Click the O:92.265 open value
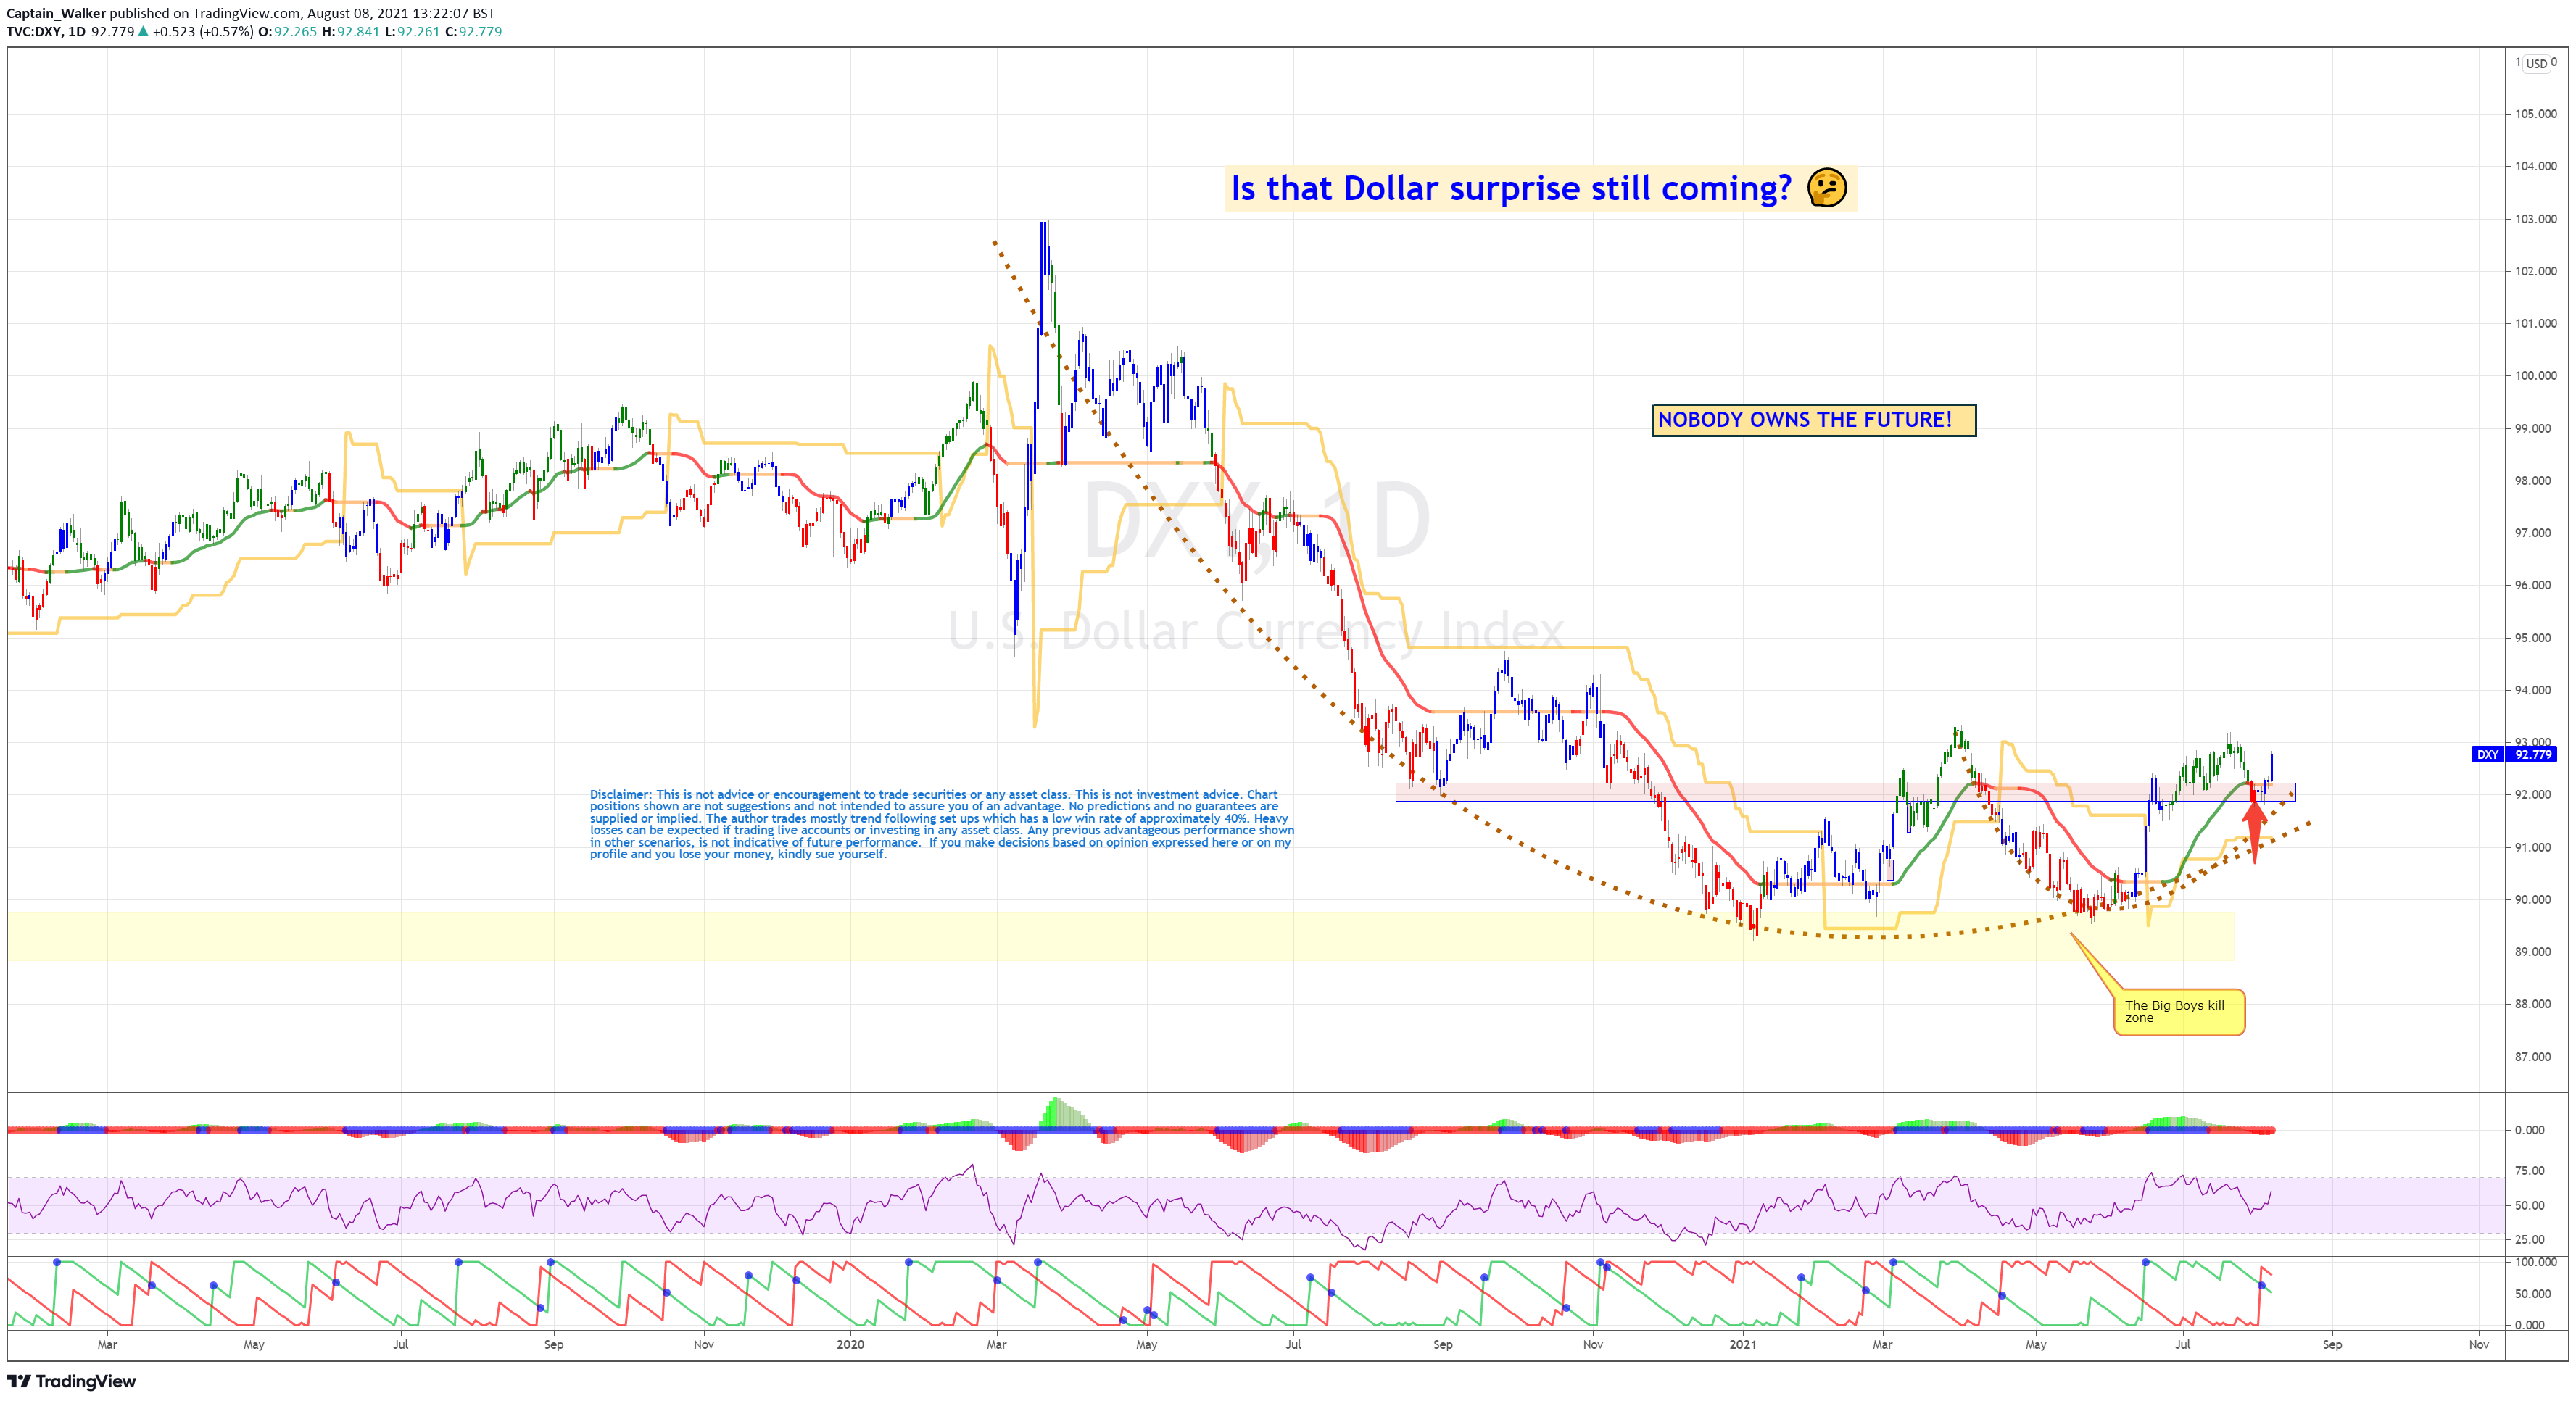The width and height of the screenshot is (2576, 1401). click(287, 32)
